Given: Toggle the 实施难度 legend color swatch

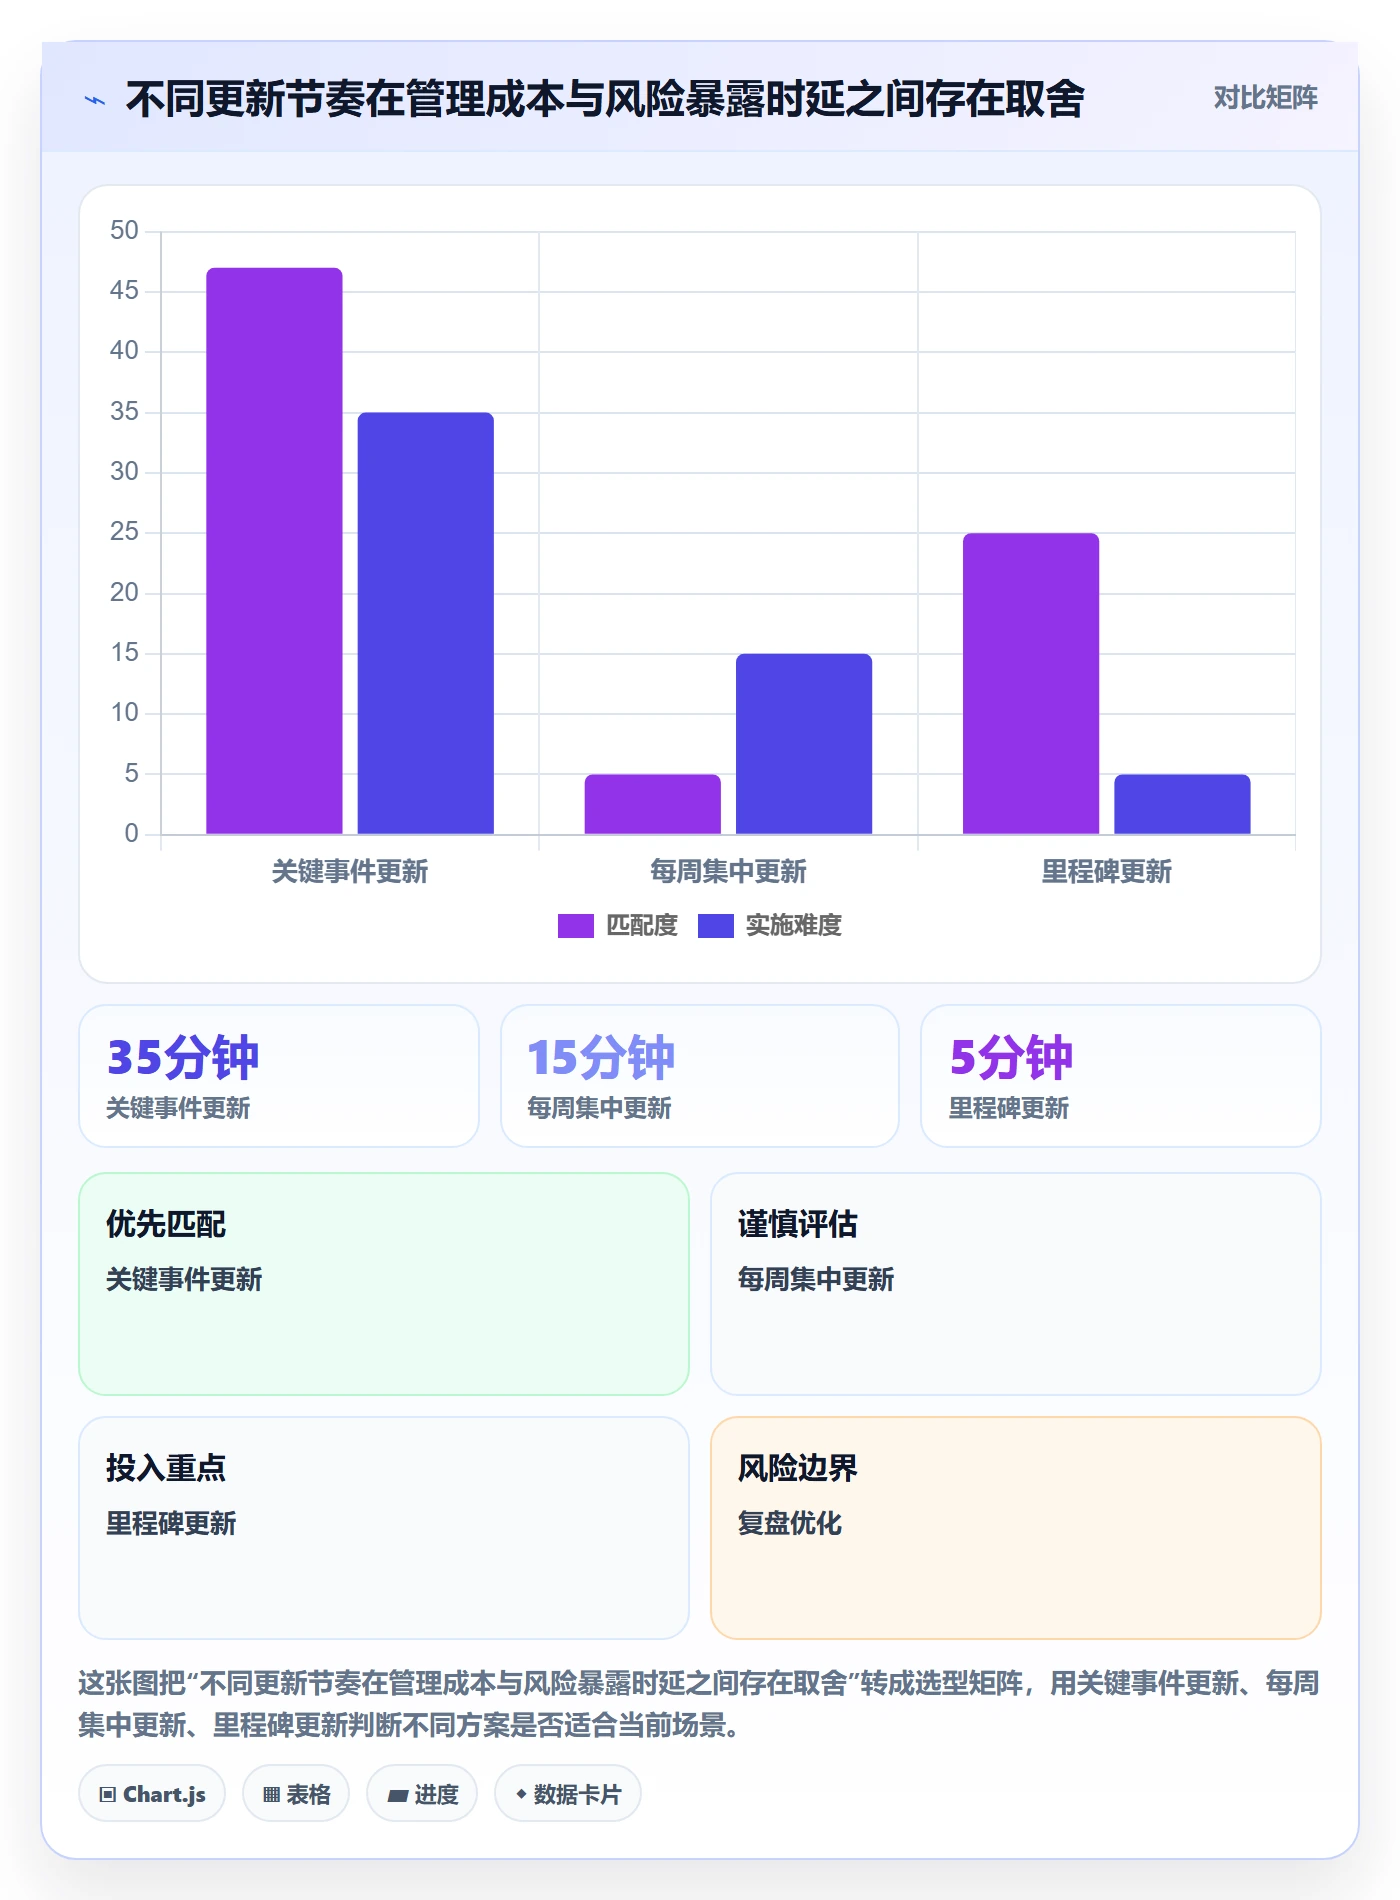Looking at the screenshot, I should pos(715,926).
